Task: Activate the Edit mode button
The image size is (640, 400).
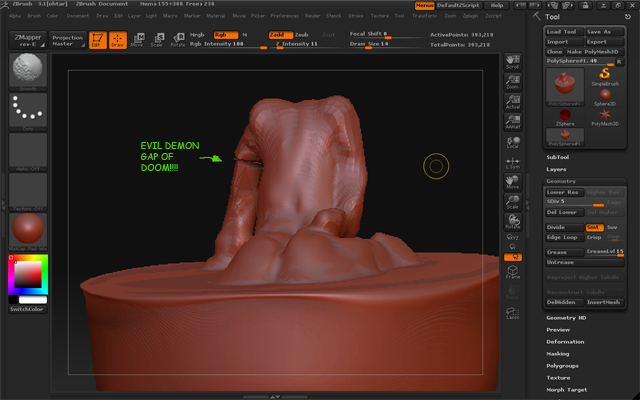Action: point(98,40)
